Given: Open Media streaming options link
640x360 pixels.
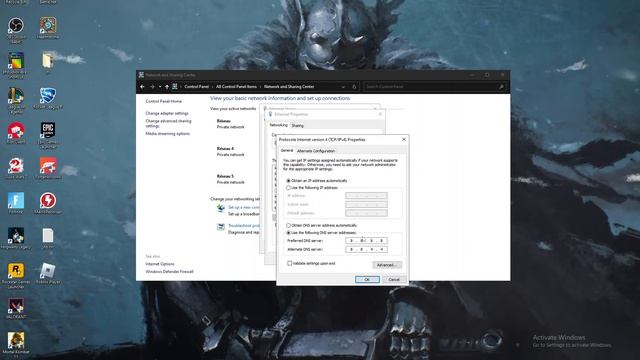Looking at the screenshot, I should (168, 134).
